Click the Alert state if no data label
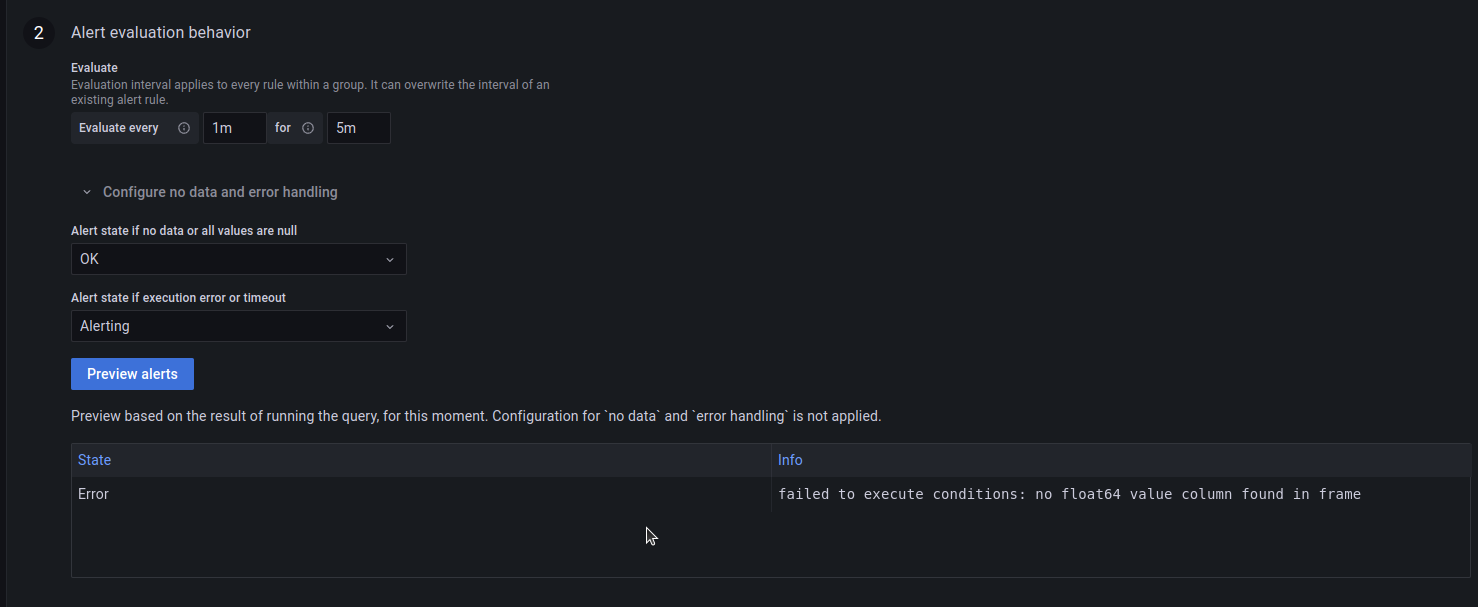 click(184, 230)
